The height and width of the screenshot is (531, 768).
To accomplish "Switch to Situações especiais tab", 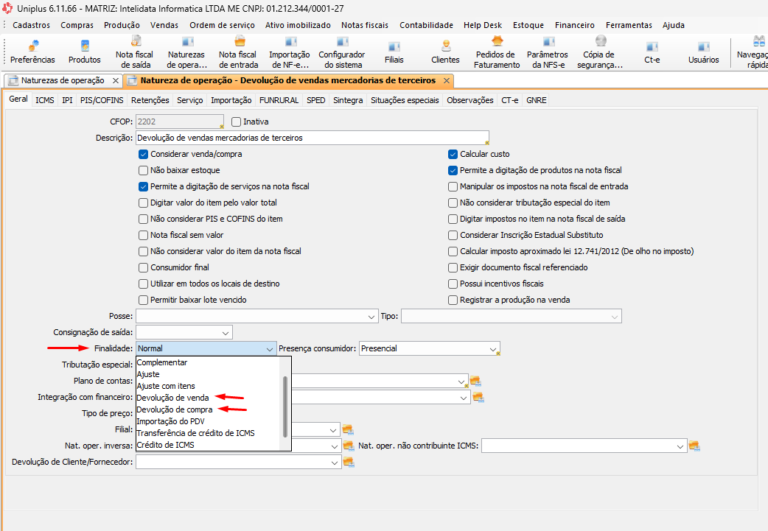I will coord(405,100).
